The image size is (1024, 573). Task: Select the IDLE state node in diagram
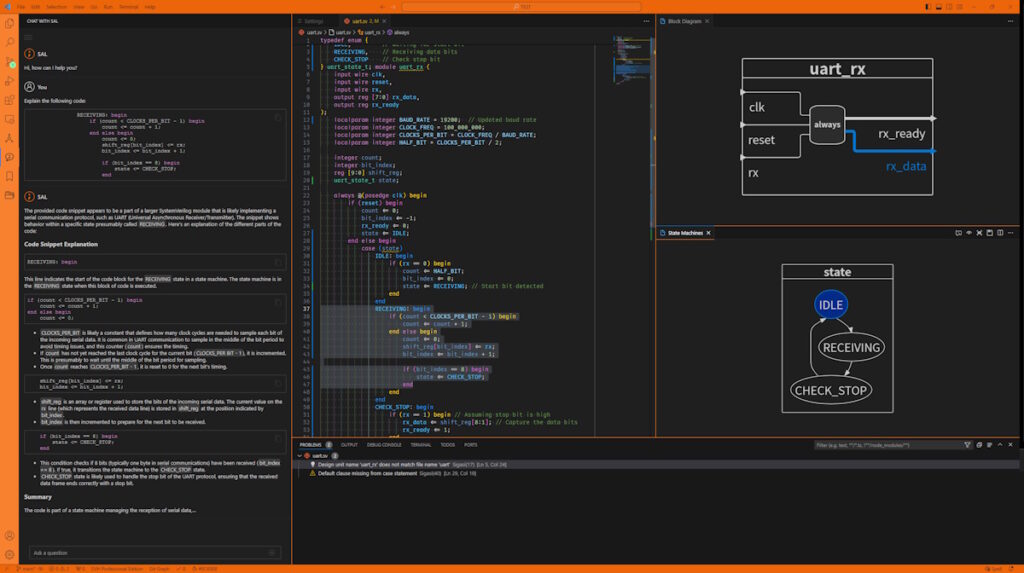click(831, 305)
